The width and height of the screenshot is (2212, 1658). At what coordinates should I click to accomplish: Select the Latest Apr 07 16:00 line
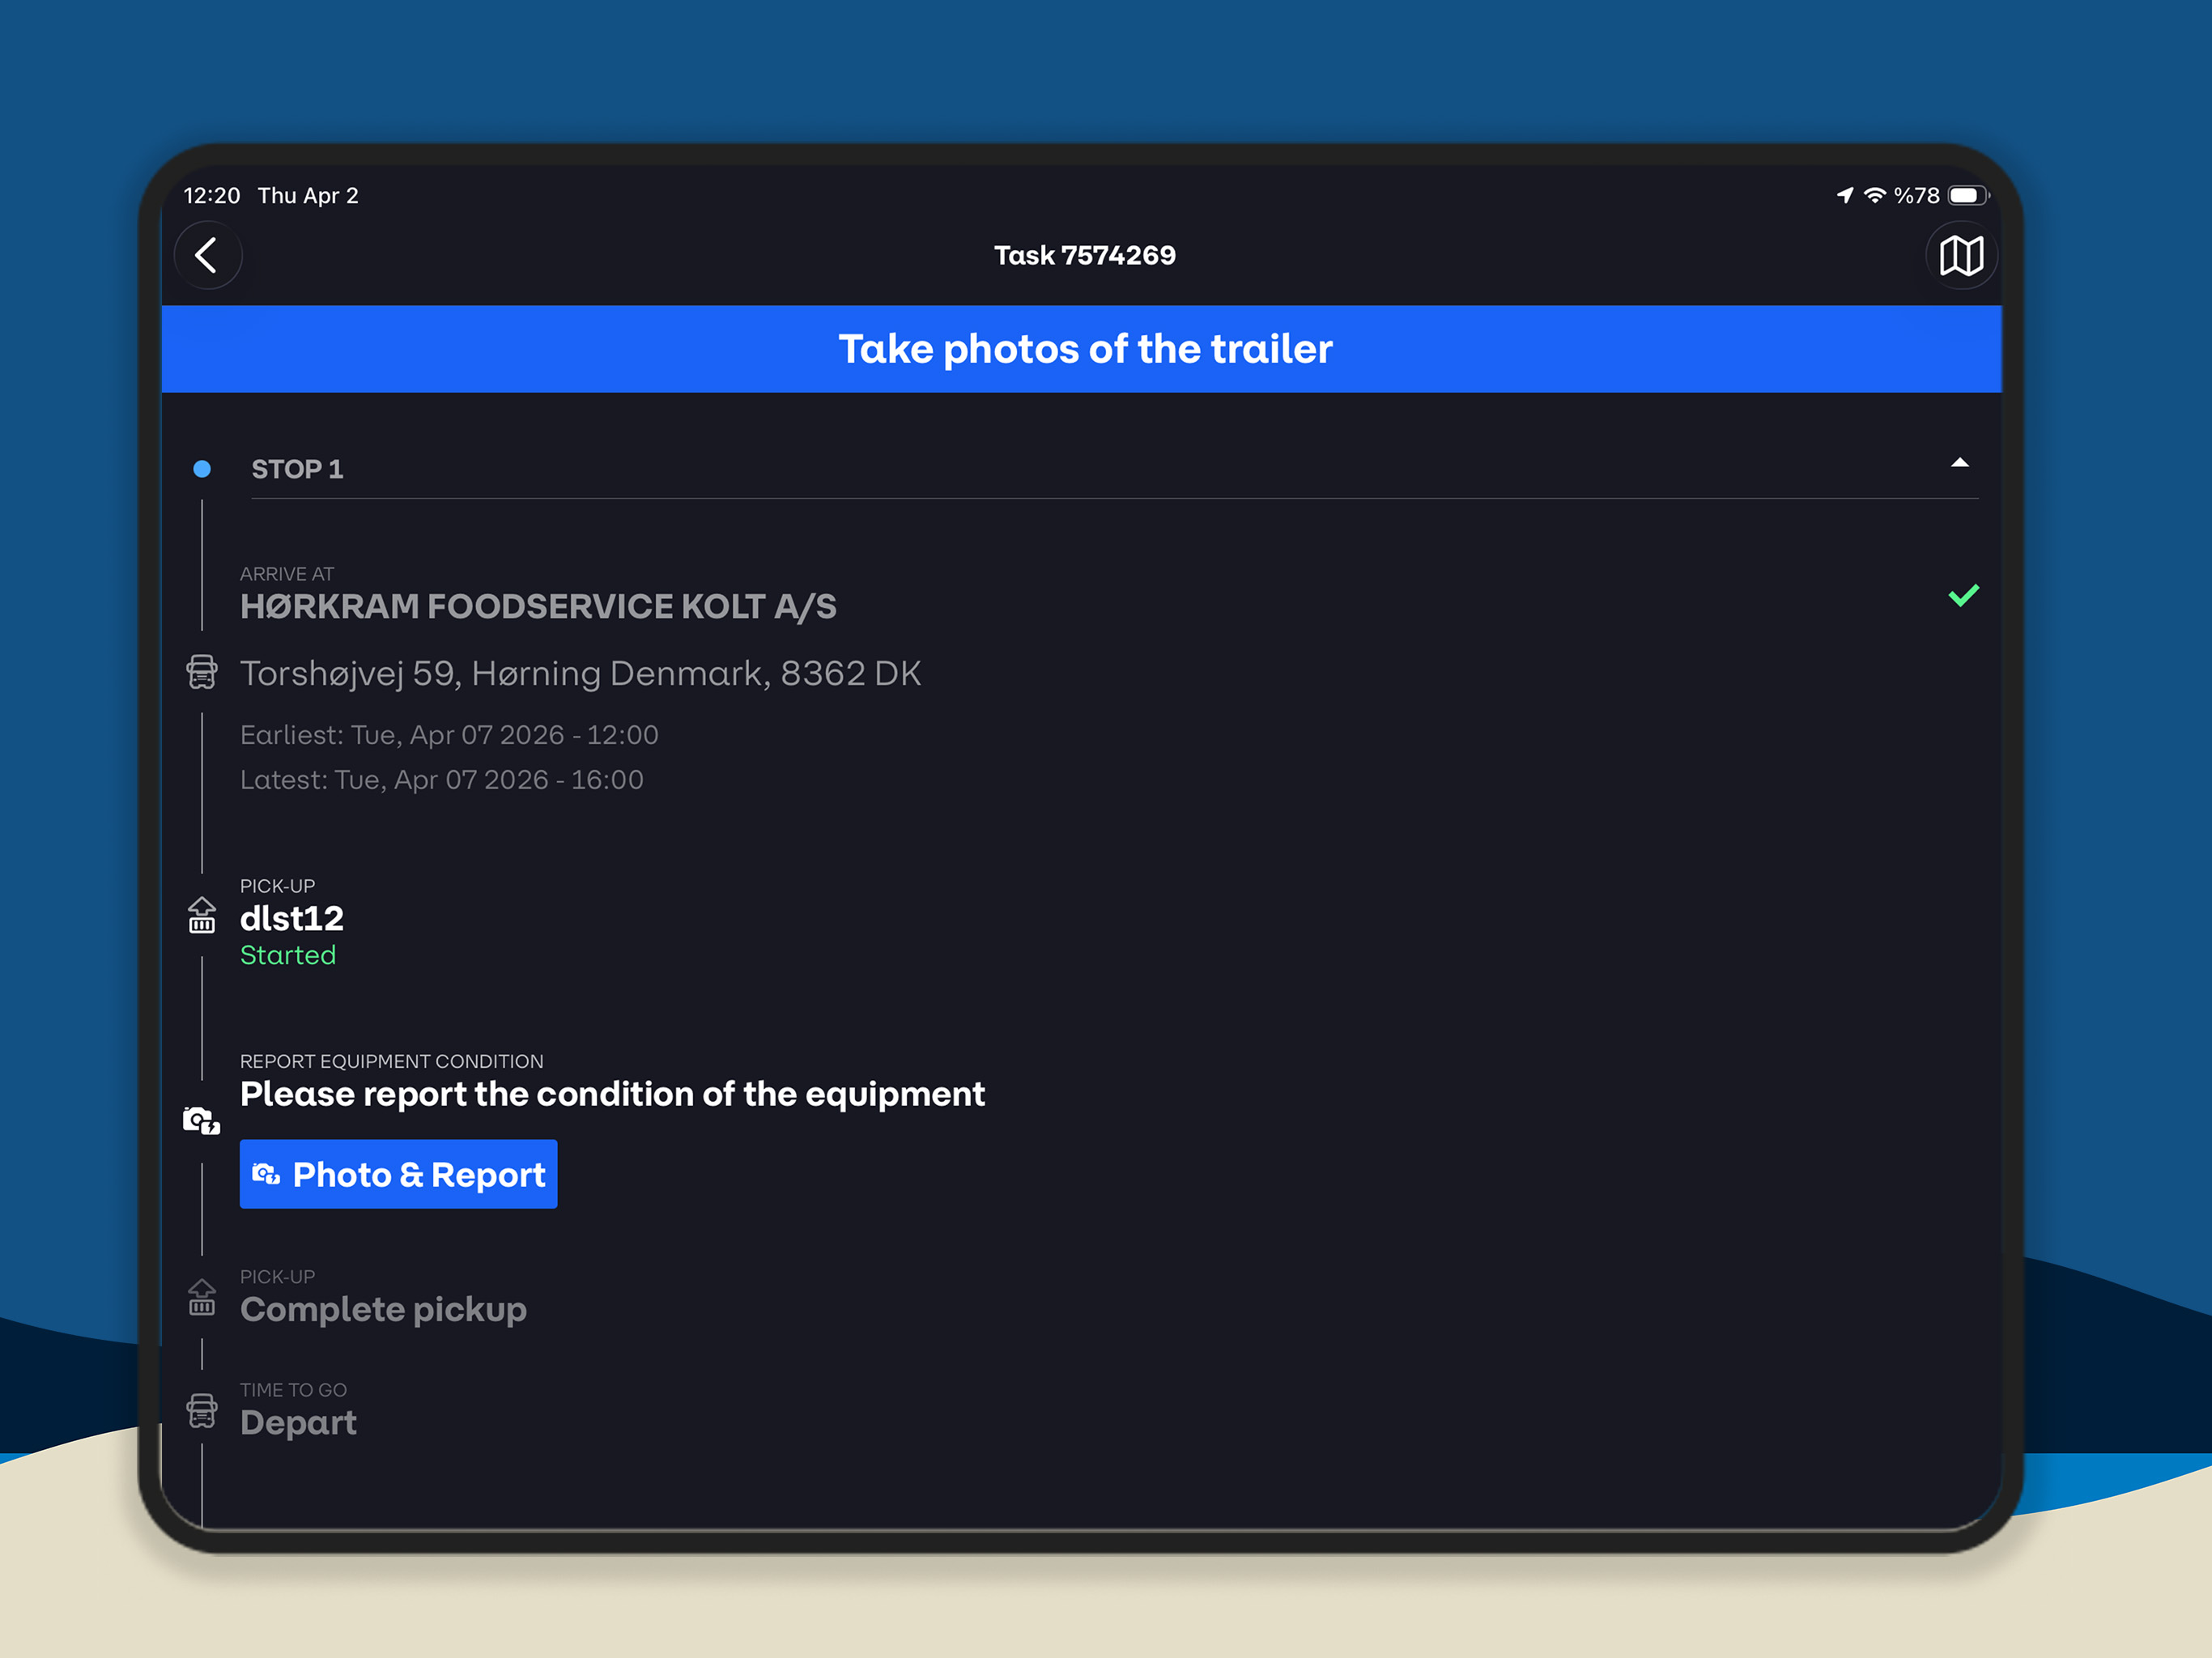(442, 780)
